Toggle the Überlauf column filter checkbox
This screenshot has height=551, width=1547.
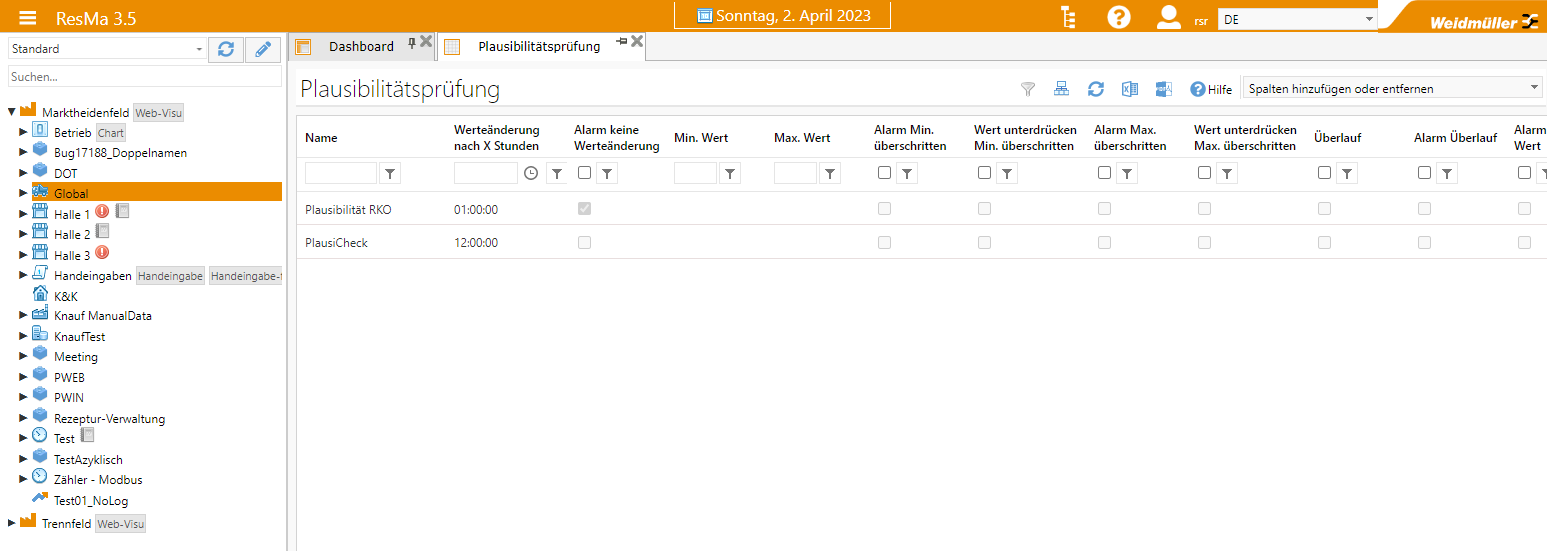pos(1324,173)
